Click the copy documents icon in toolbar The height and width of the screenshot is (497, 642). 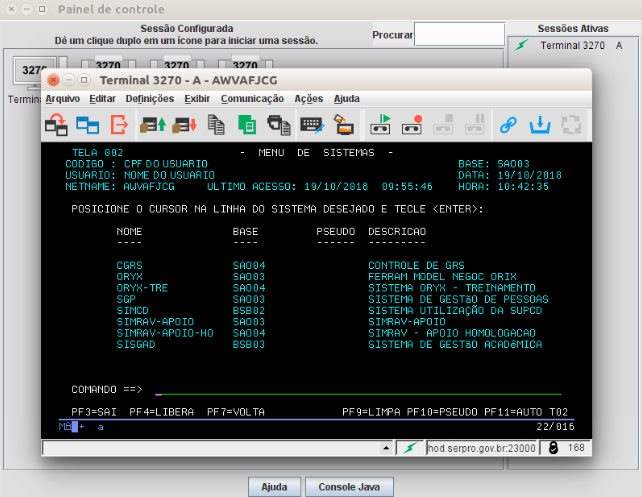coord(216,125)
